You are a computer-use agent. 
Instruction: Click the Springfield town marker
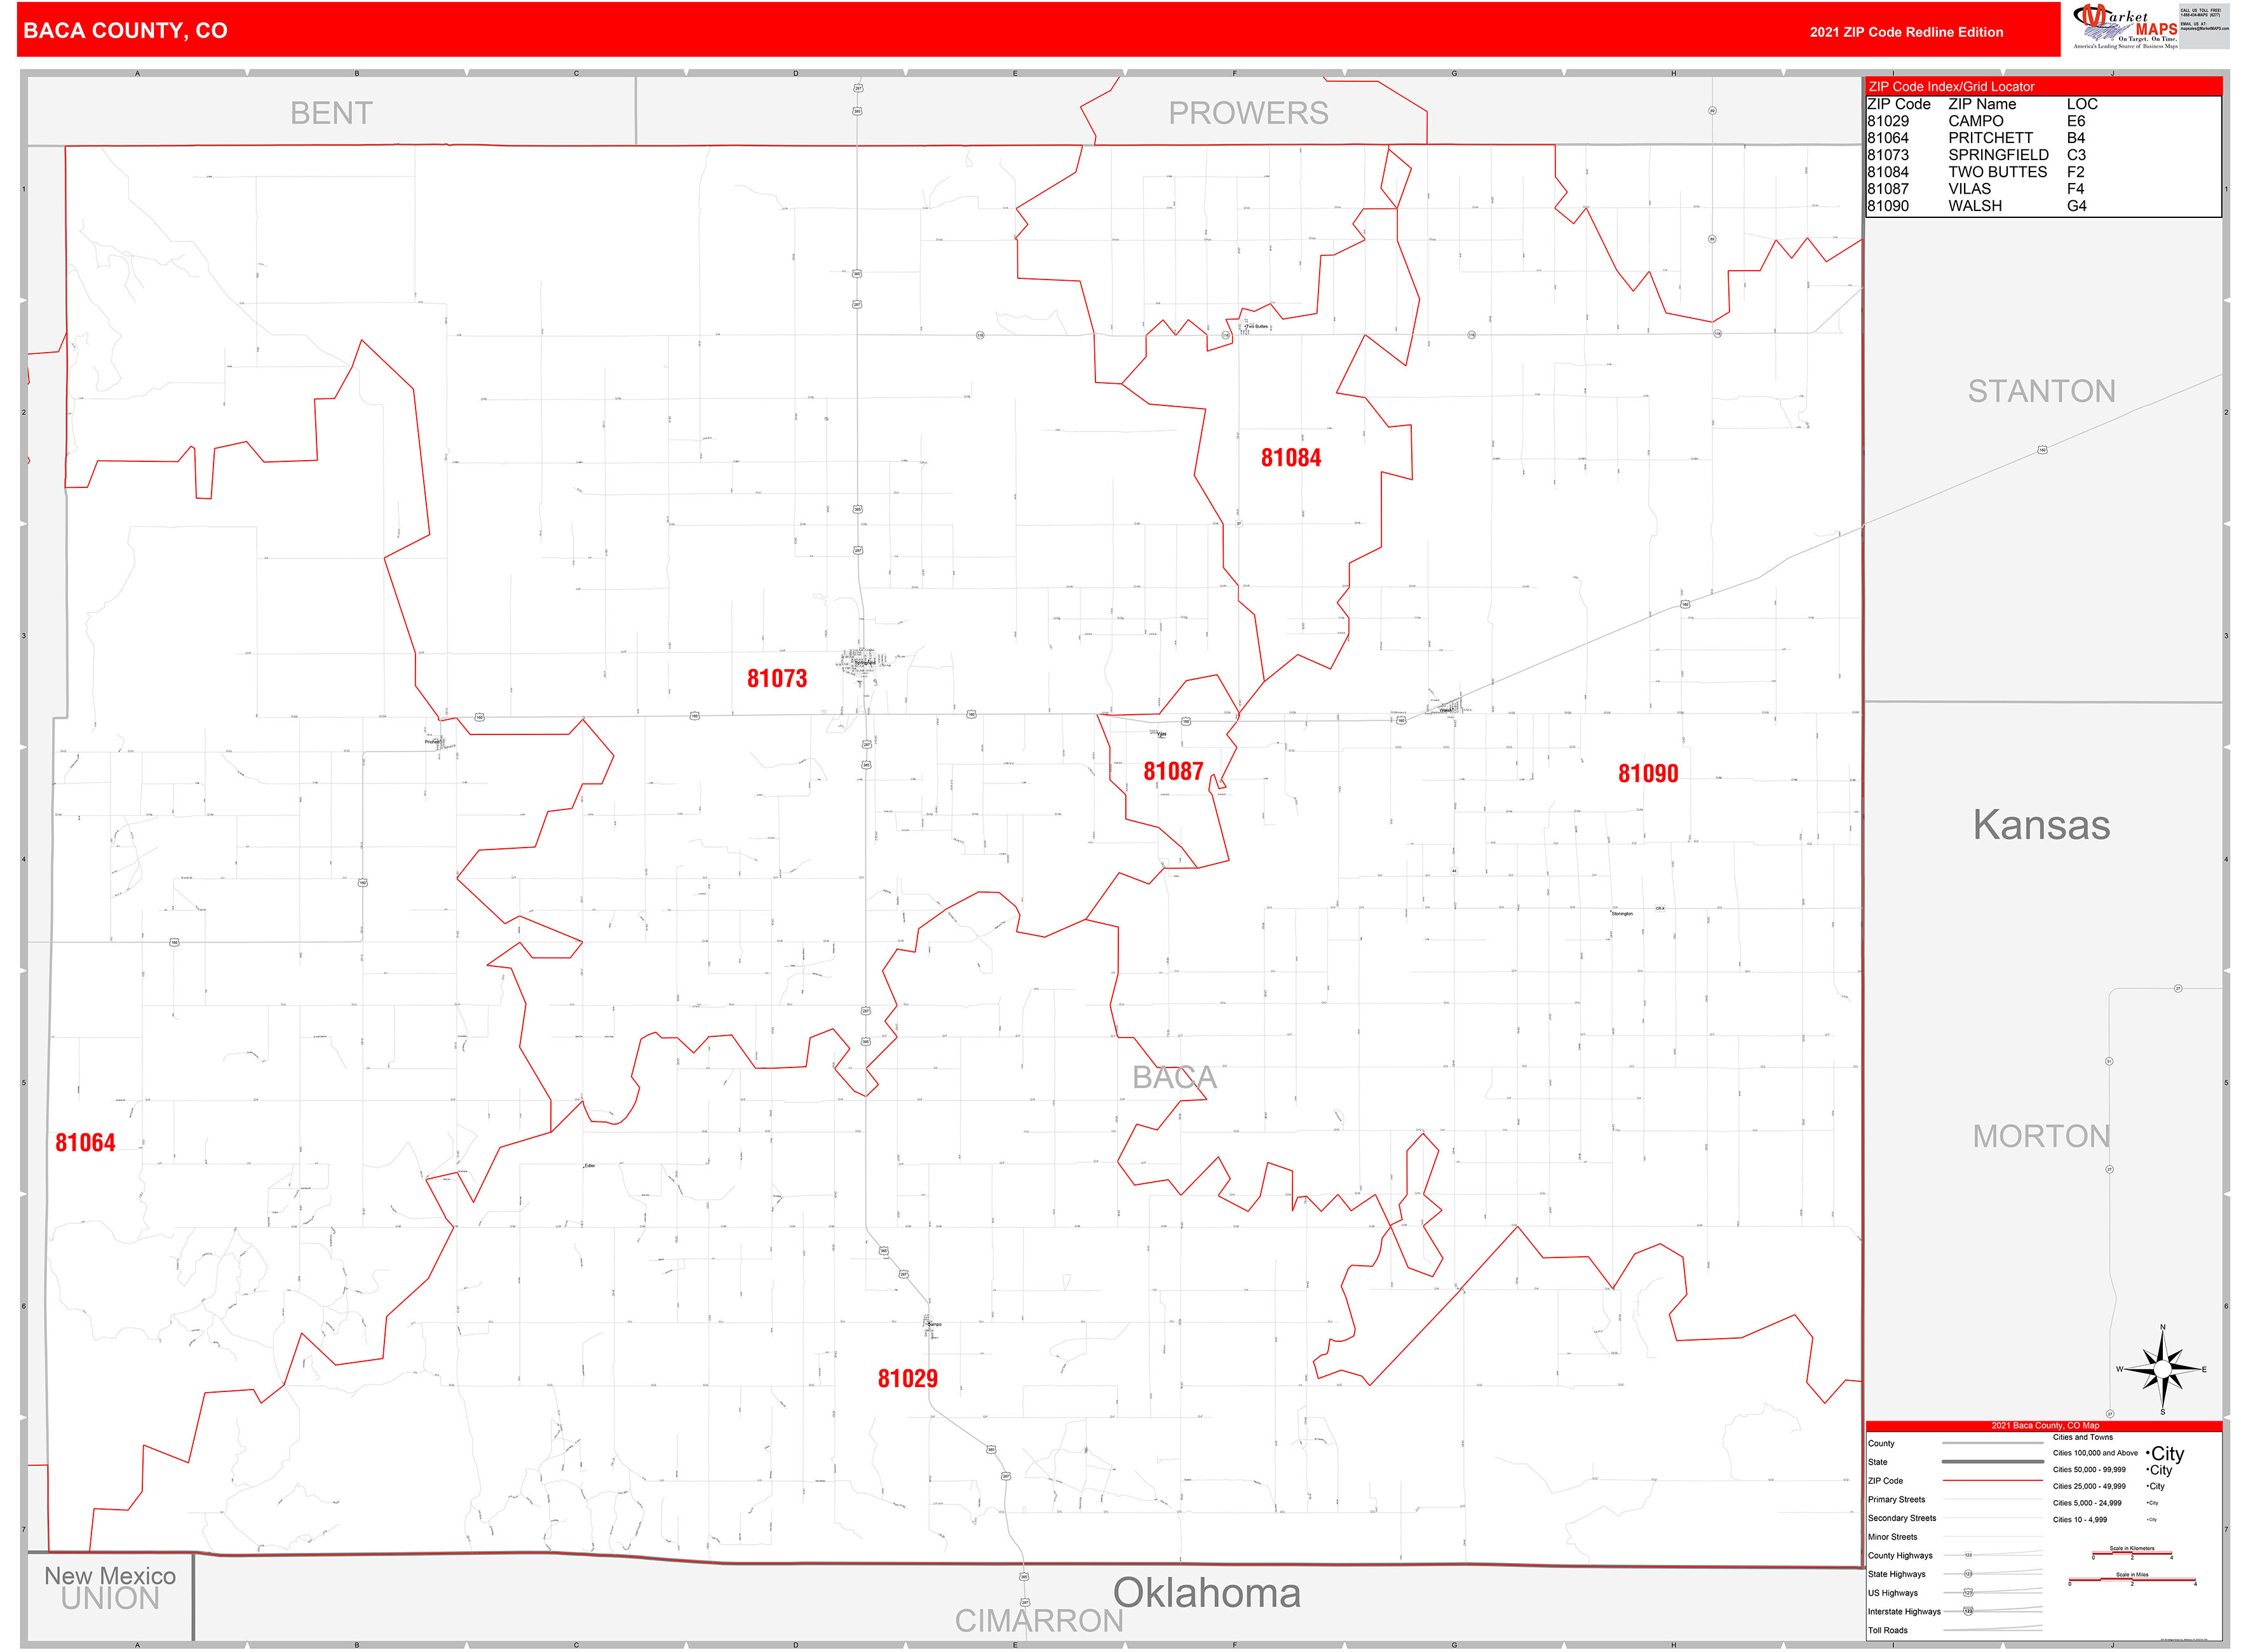(866, 662)
